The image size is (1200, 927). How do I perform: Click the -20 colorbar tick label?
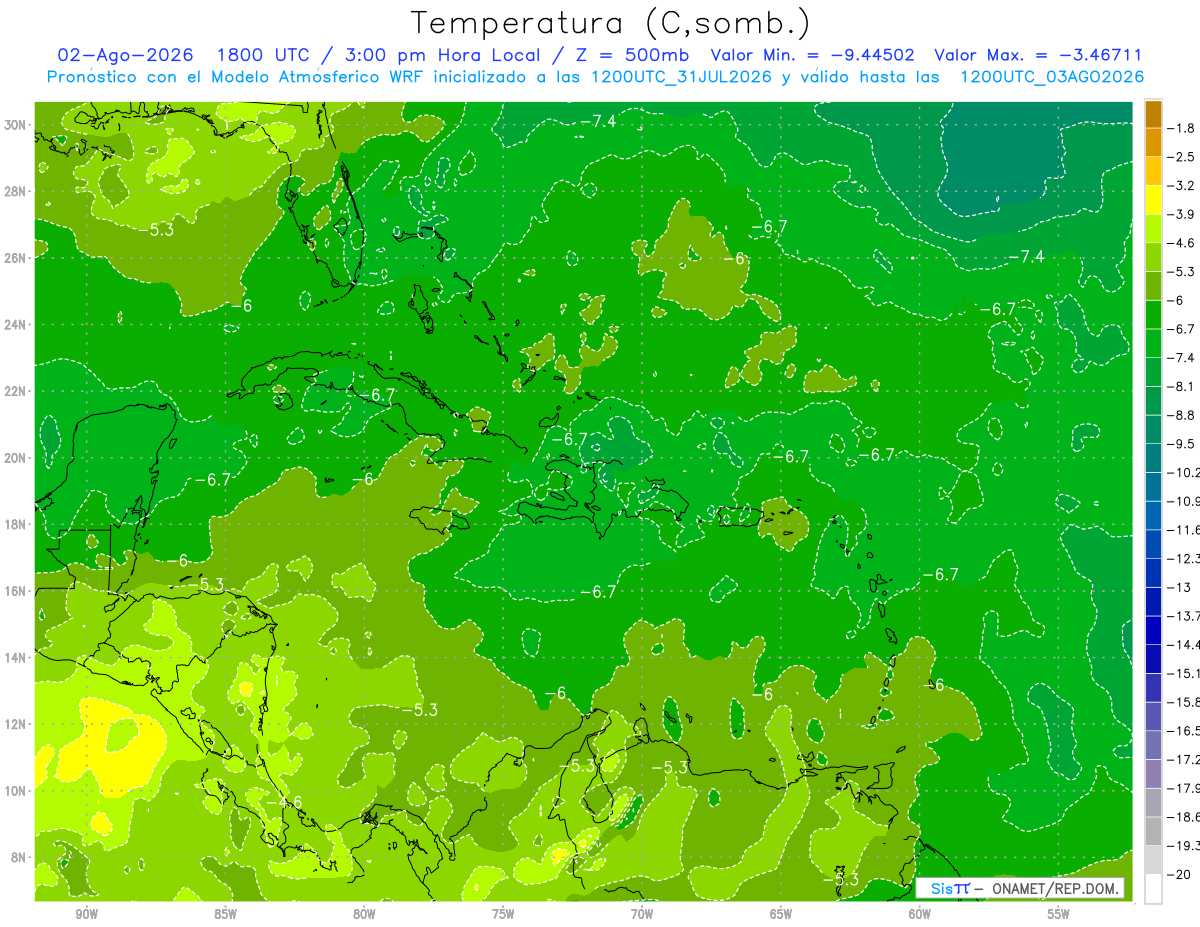(1180, 874)
